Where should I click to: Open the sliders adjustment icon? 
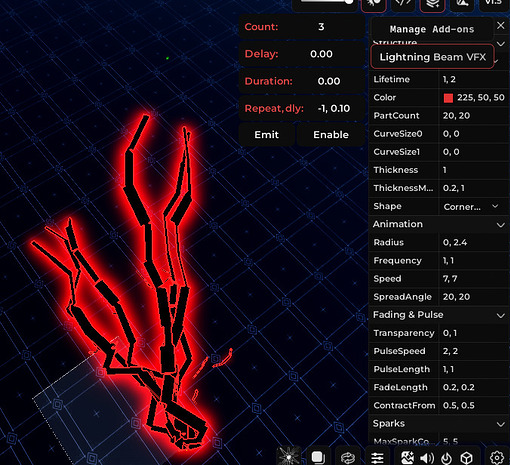pyautogui.click(x=377, y=457)
